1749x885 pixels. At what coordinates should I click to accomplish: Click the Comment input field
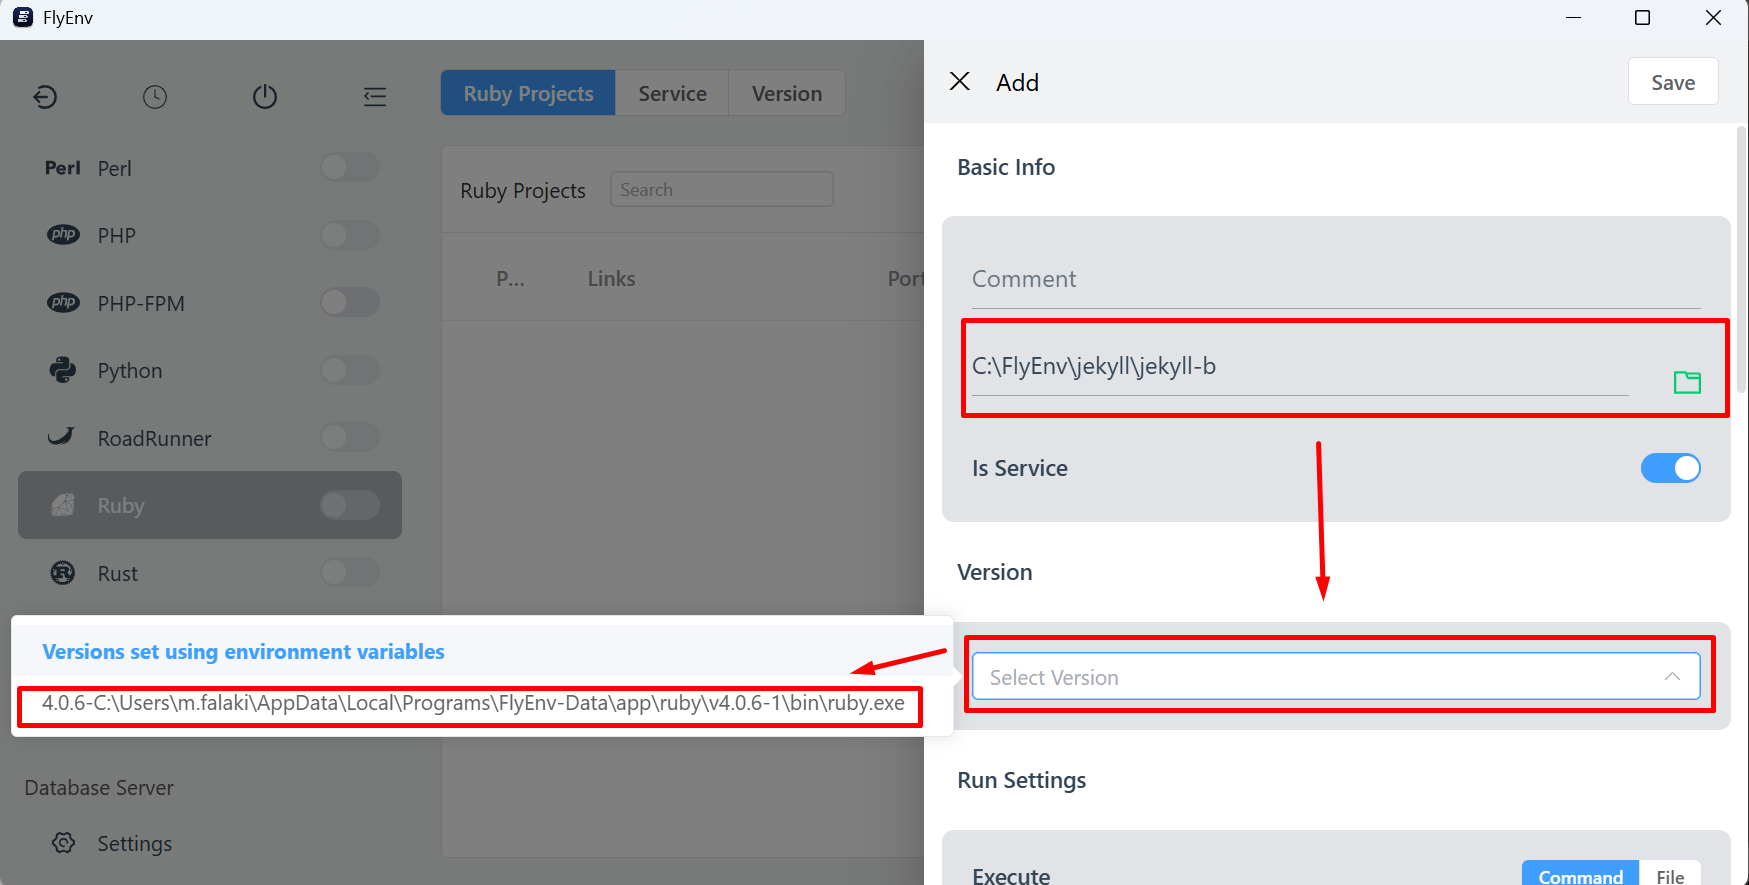click(x=1336, y=280)
